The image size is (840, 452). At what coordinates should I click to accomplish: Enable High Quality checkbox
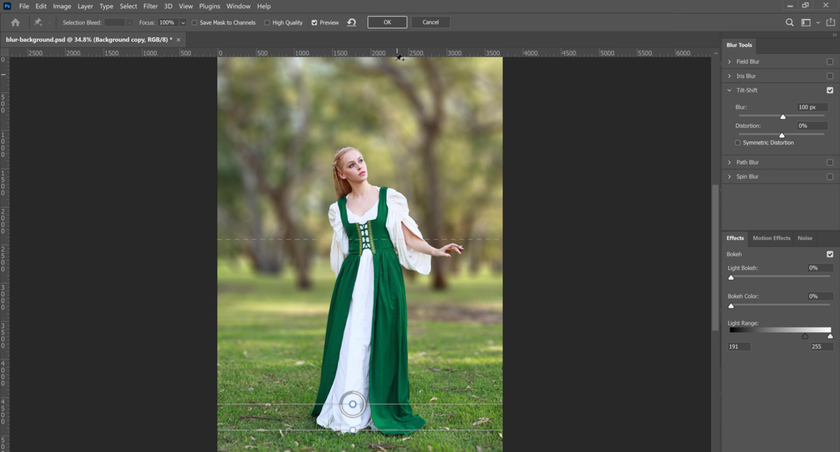(267, 22)
